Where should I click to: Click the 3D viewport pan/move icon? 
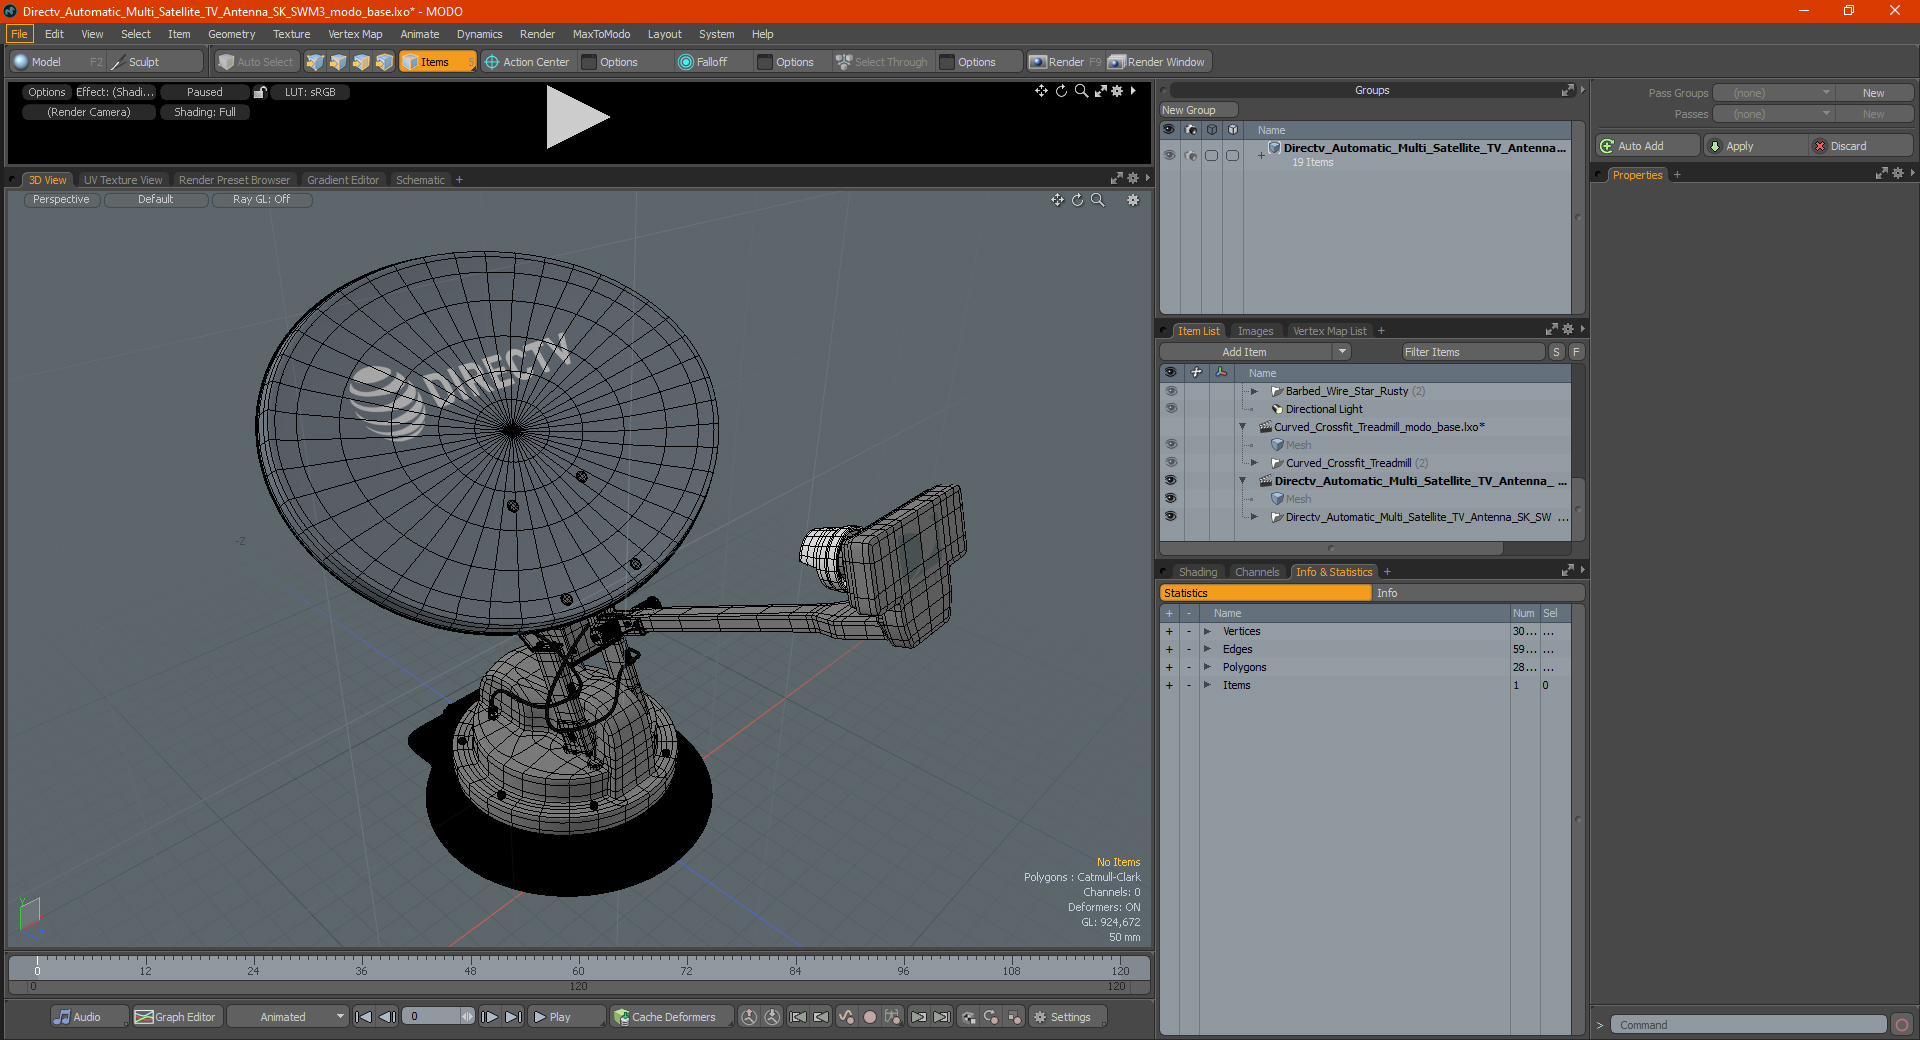click(1057, 200)
